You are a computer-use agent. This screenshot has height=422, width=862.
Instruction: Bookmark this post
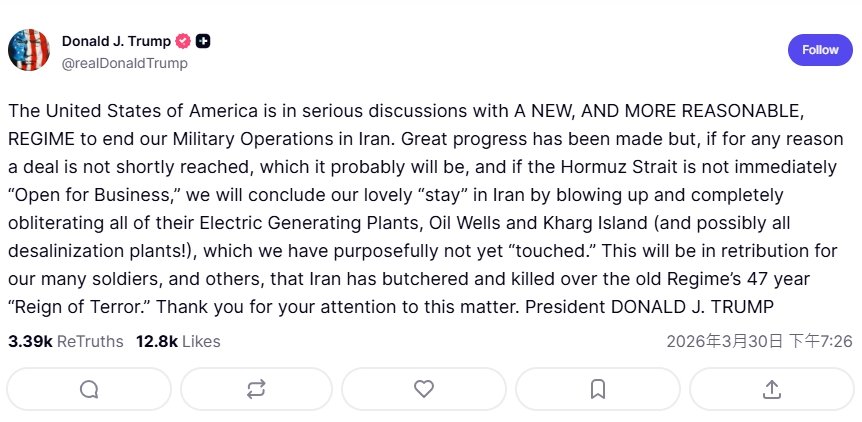598,389
